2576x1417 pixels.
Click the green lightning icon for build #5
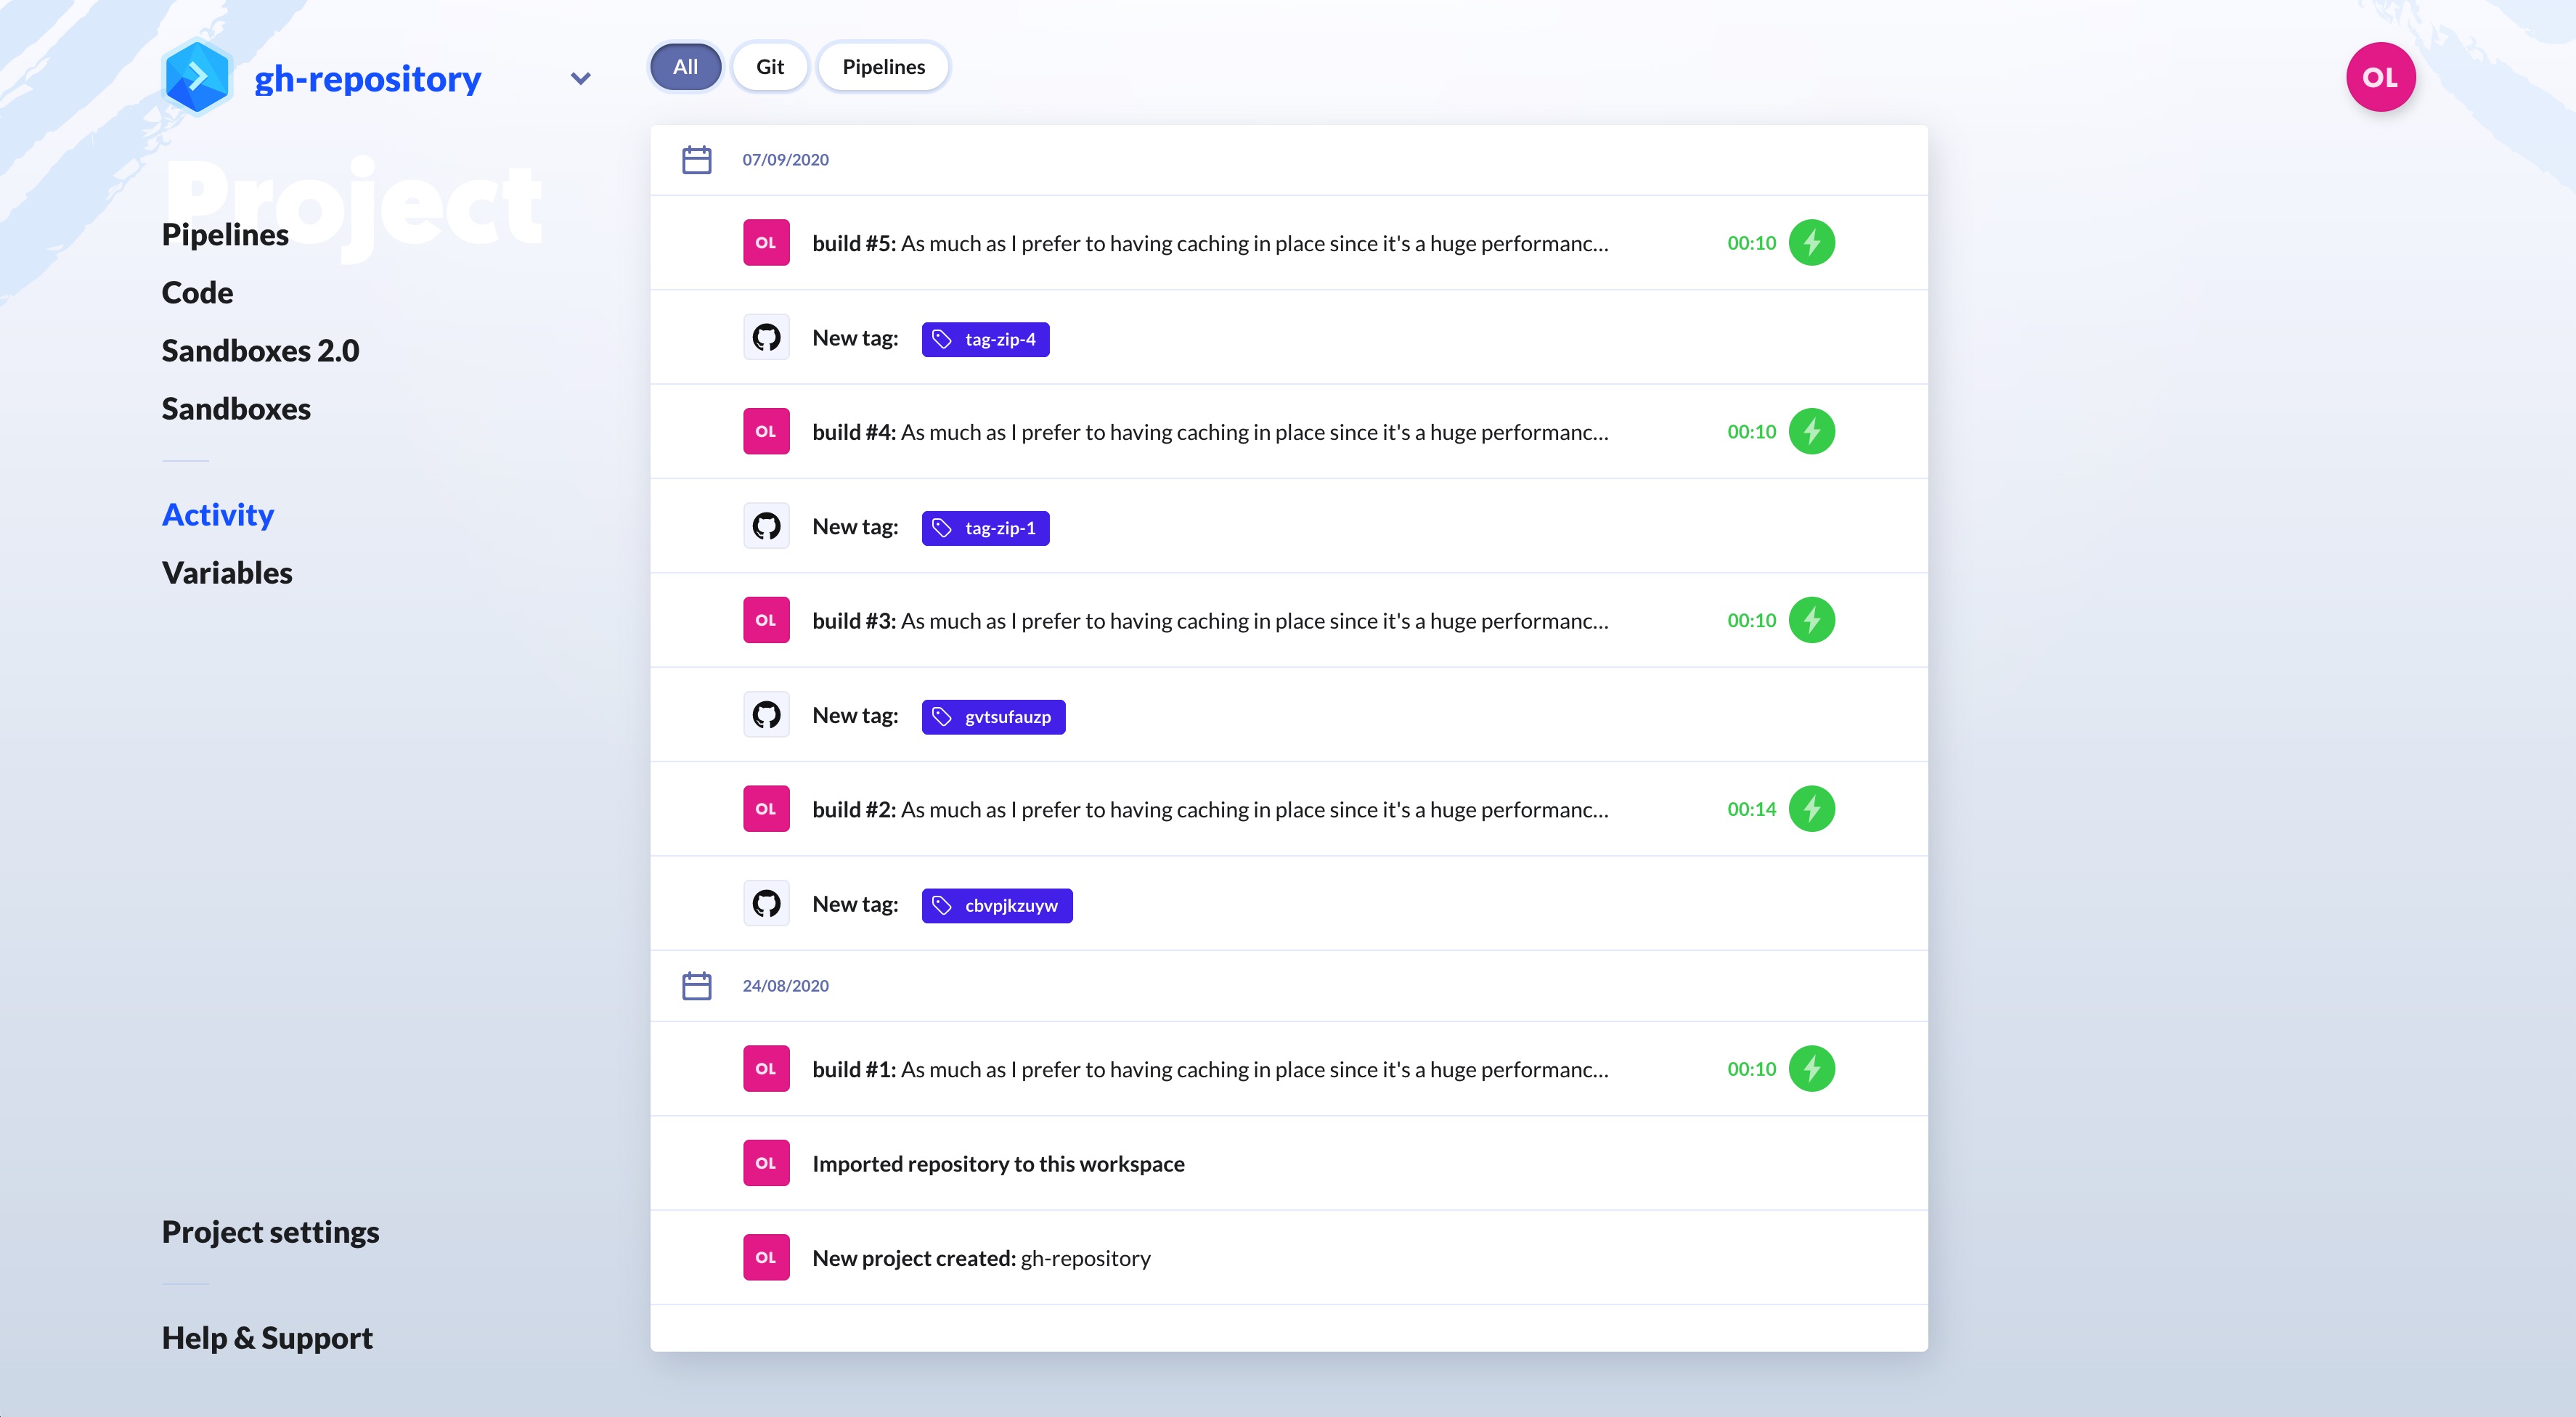click(x=1811, y=243)
